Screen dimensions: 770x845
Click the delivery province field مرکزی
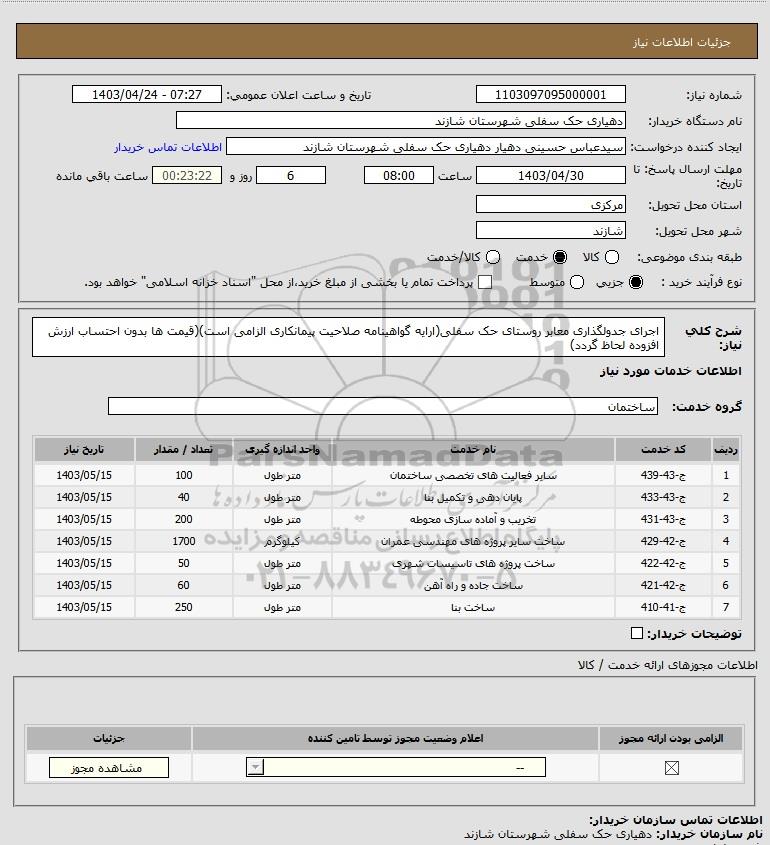coord(551,205)
